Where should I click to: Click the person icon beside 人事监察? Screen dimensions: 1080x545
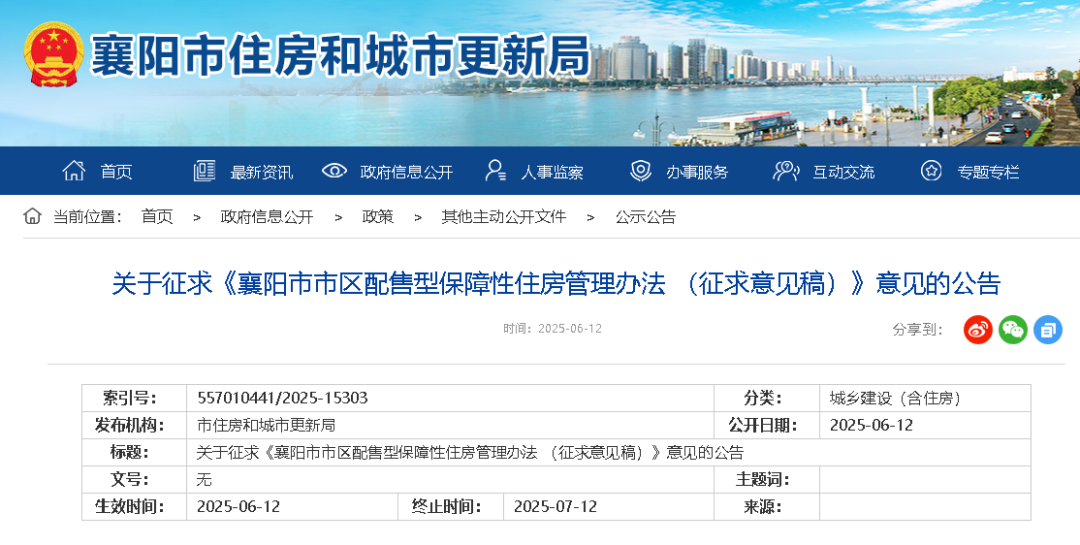point(495,170)
